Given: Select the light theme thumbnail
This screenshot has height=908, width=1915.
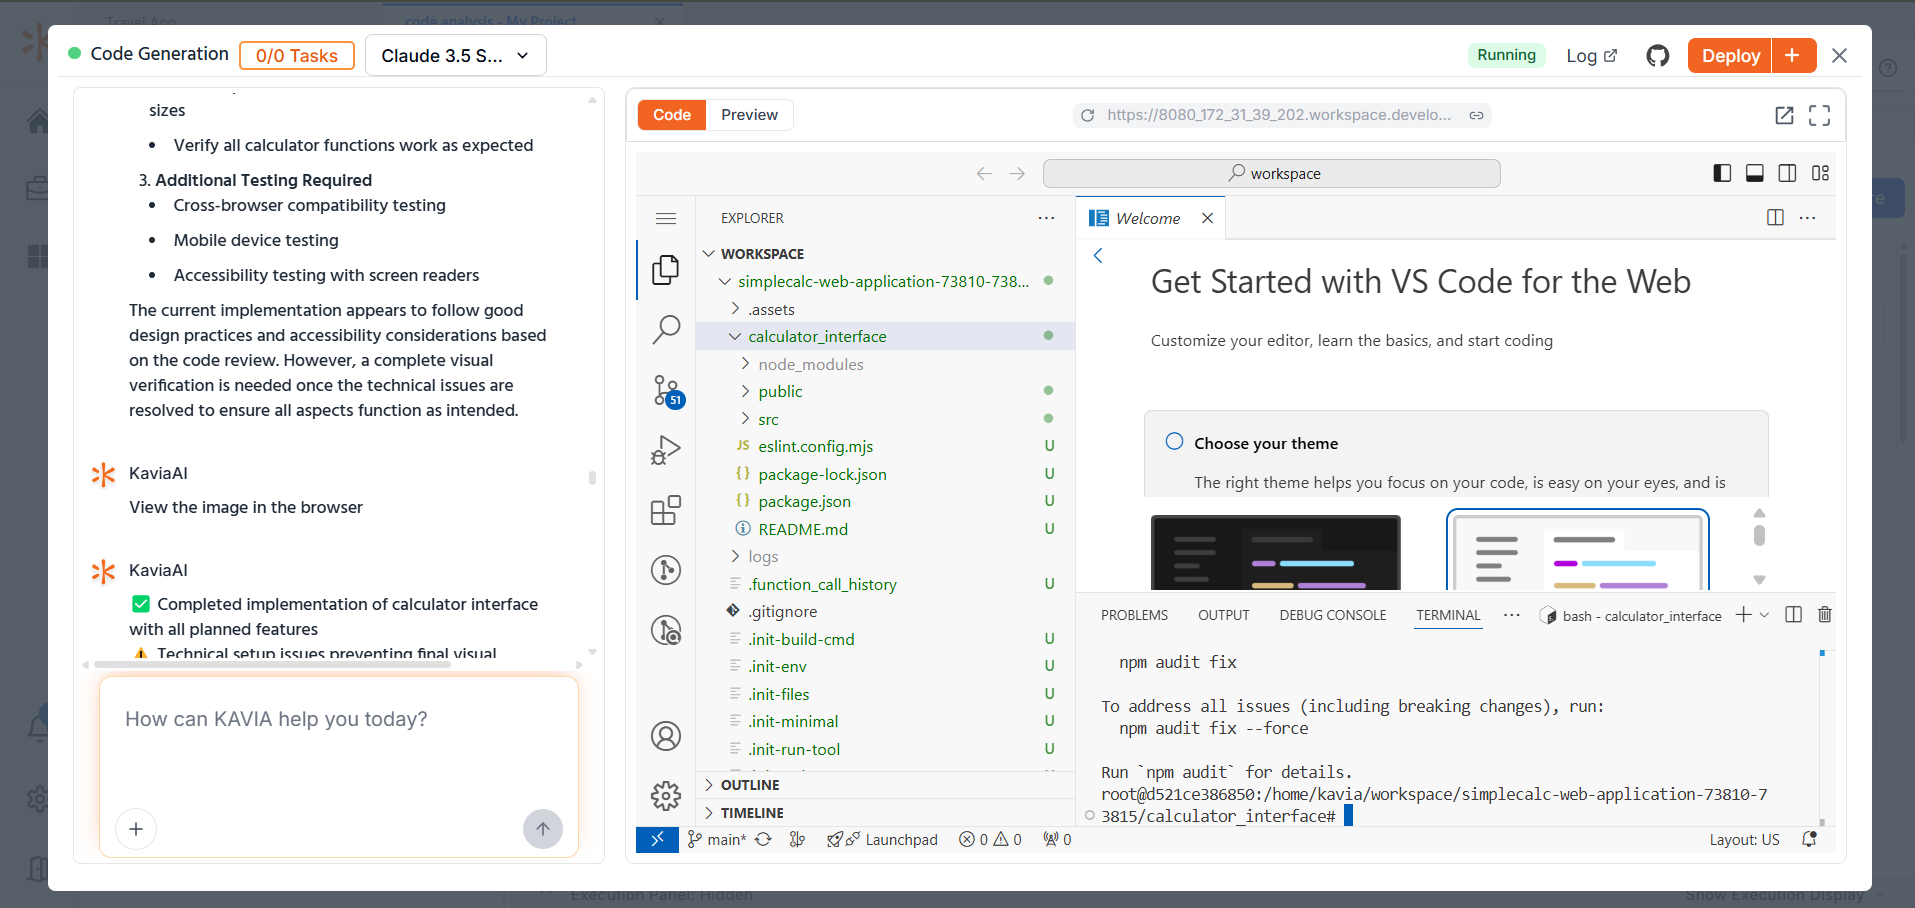Looking at the screenshot, I should [x=1577, y=550].
